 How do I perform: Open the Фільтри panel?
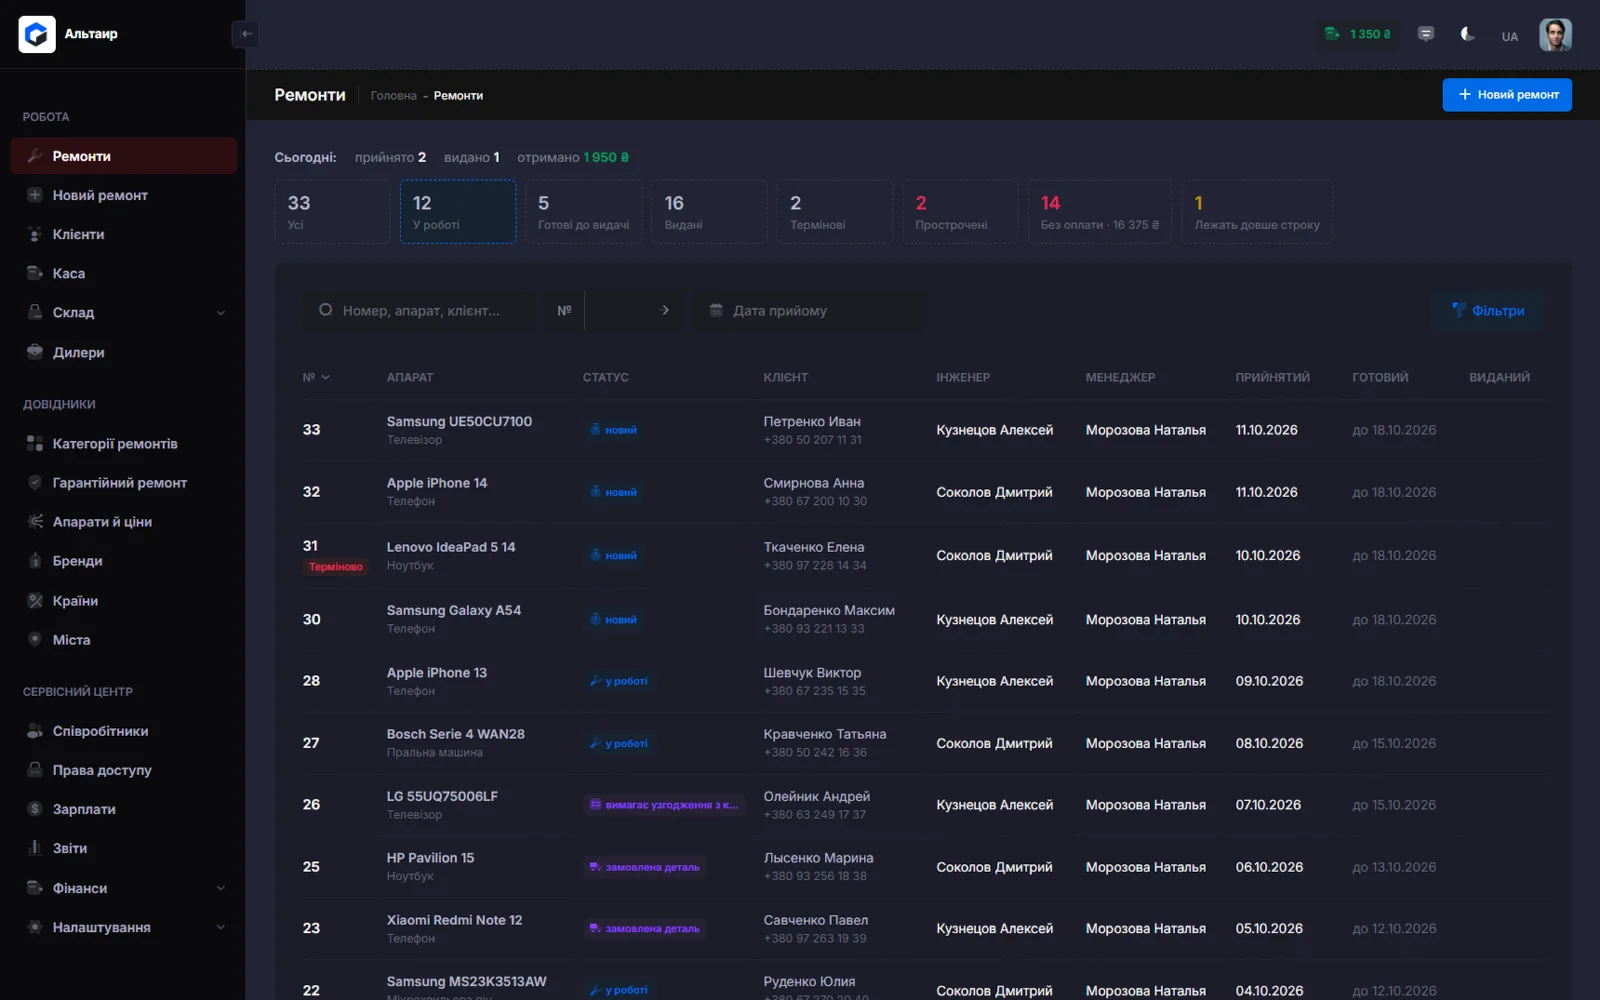click(1488, 311)
